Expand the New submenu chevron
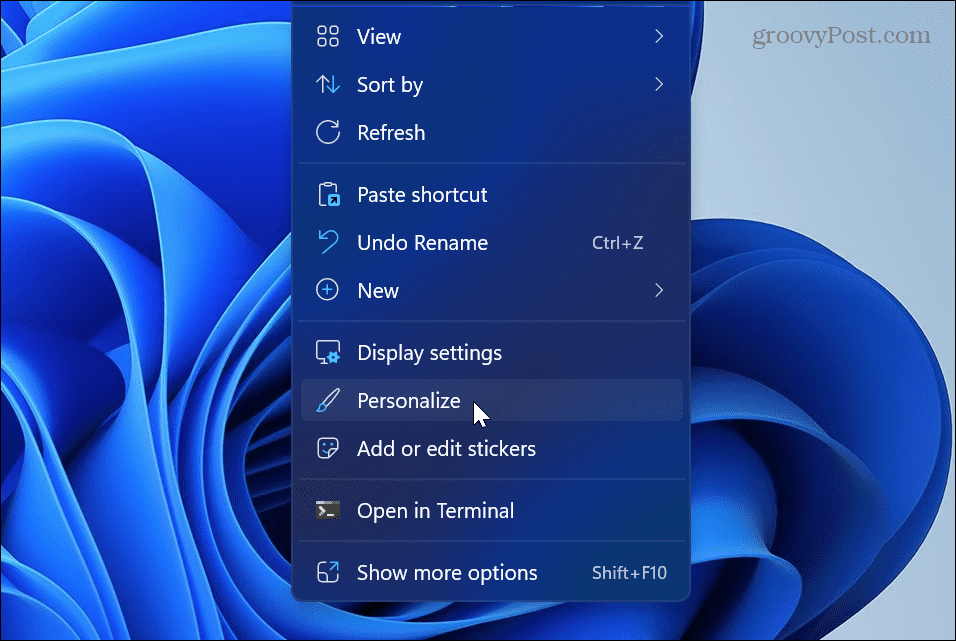Viewport: 956px width, 641px height. [659, 290]
